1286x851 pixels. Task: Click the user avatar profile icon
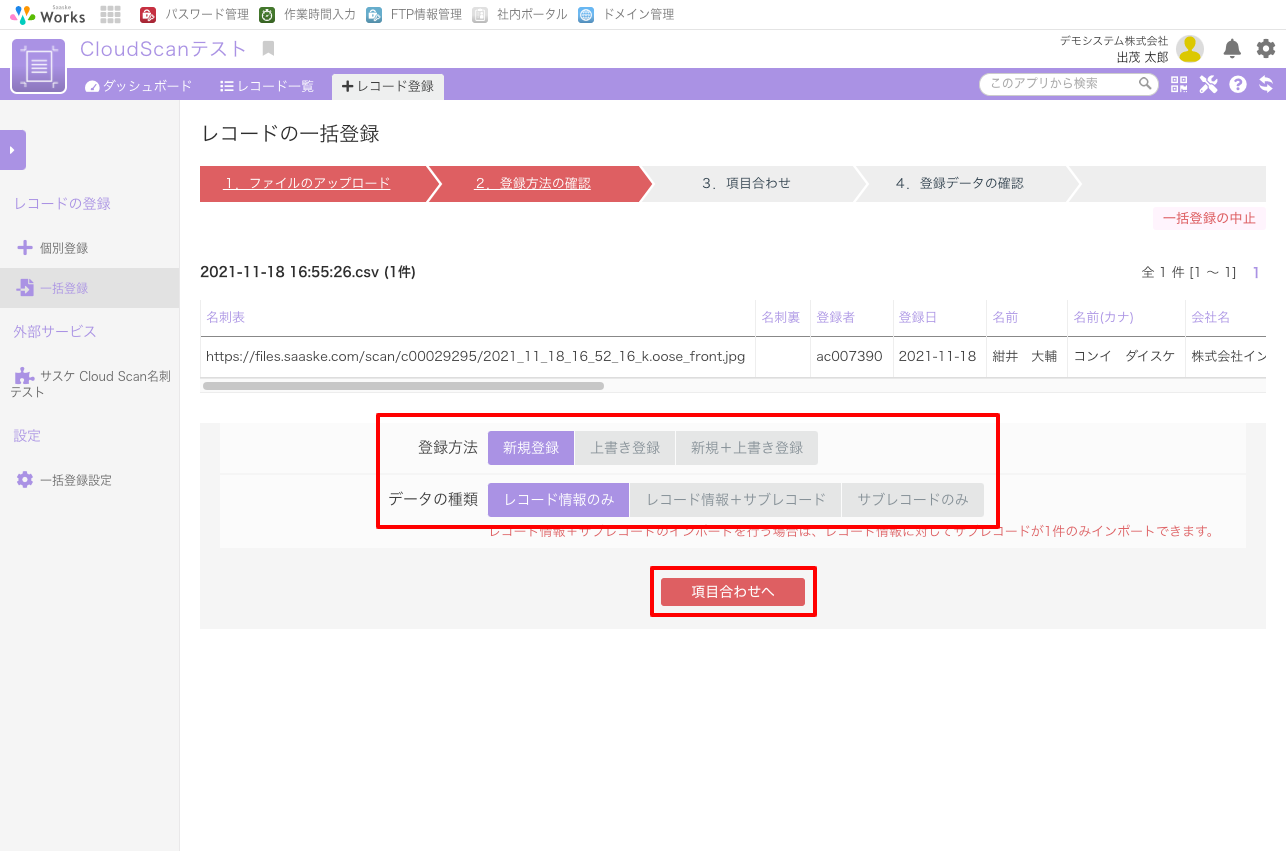tap(1189, 49)
